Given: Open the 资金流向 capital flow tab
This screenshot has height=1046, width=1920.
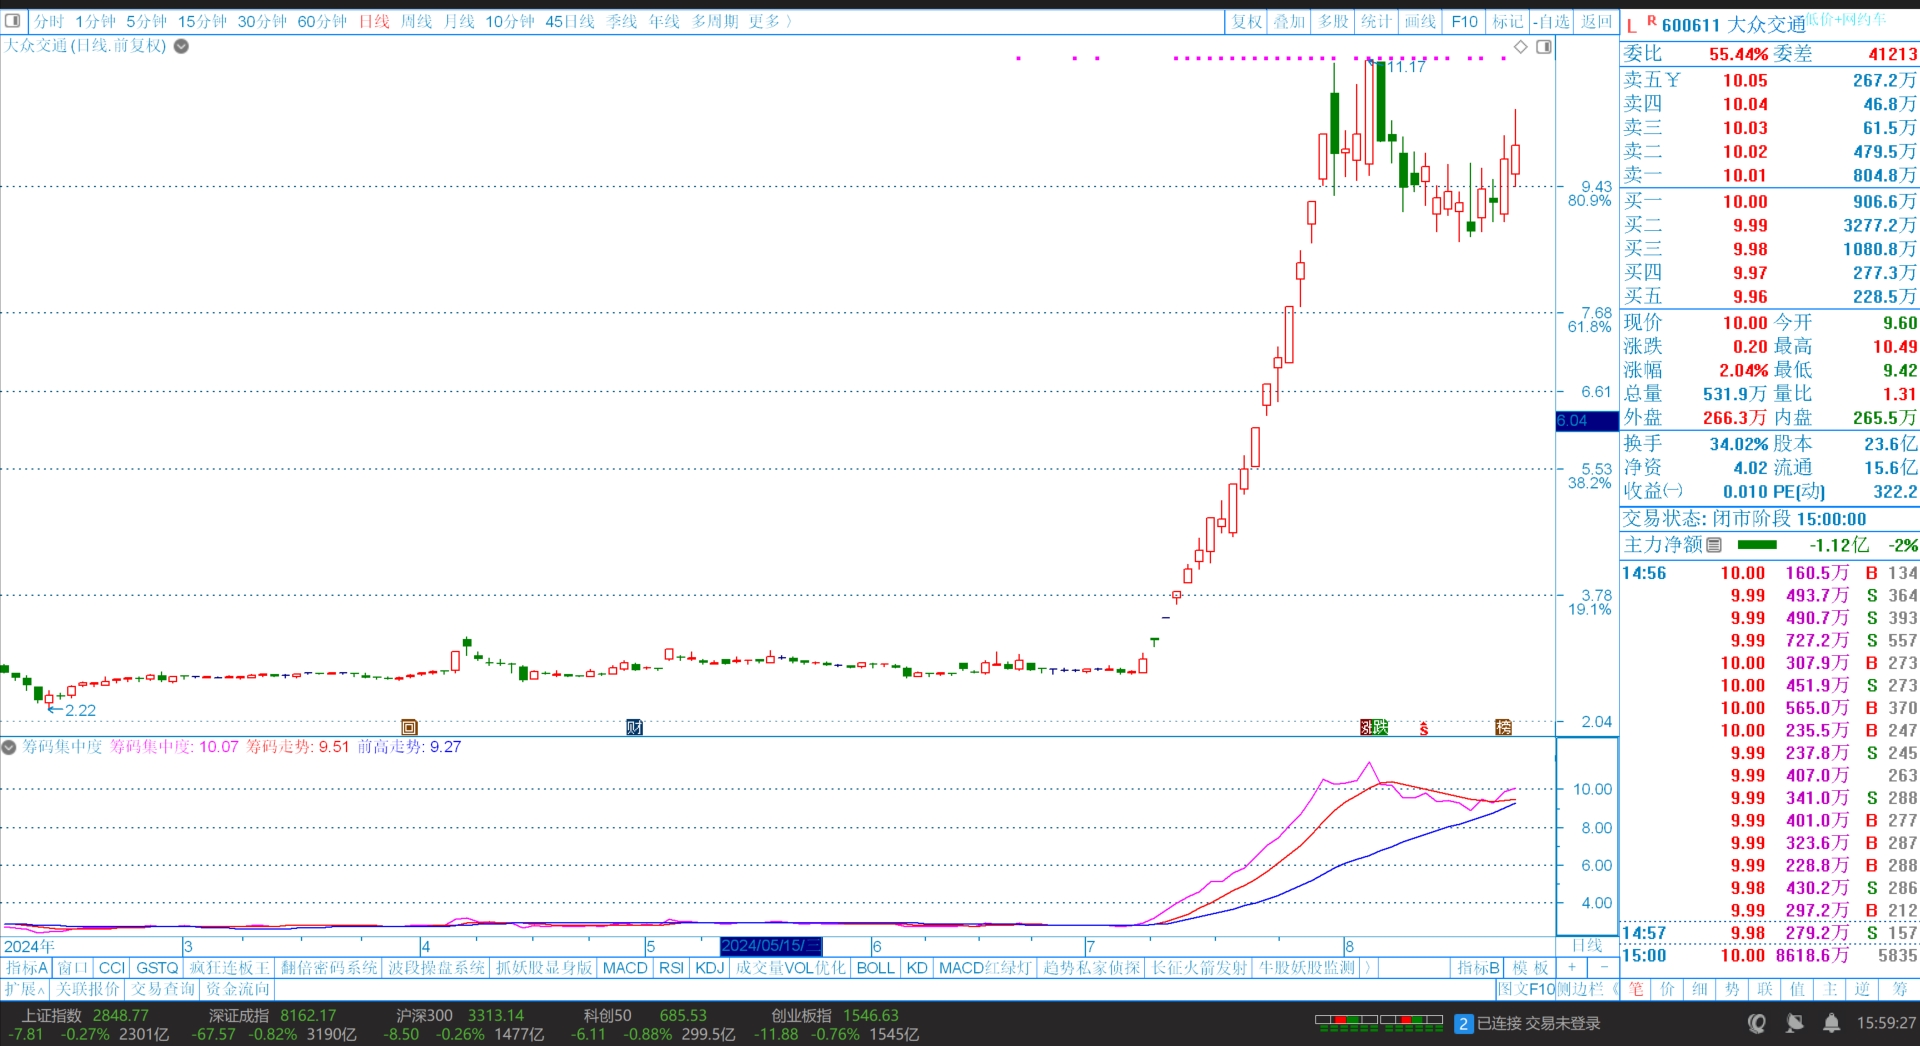Looking at the screenshot, I should click(x=238, y=989).
